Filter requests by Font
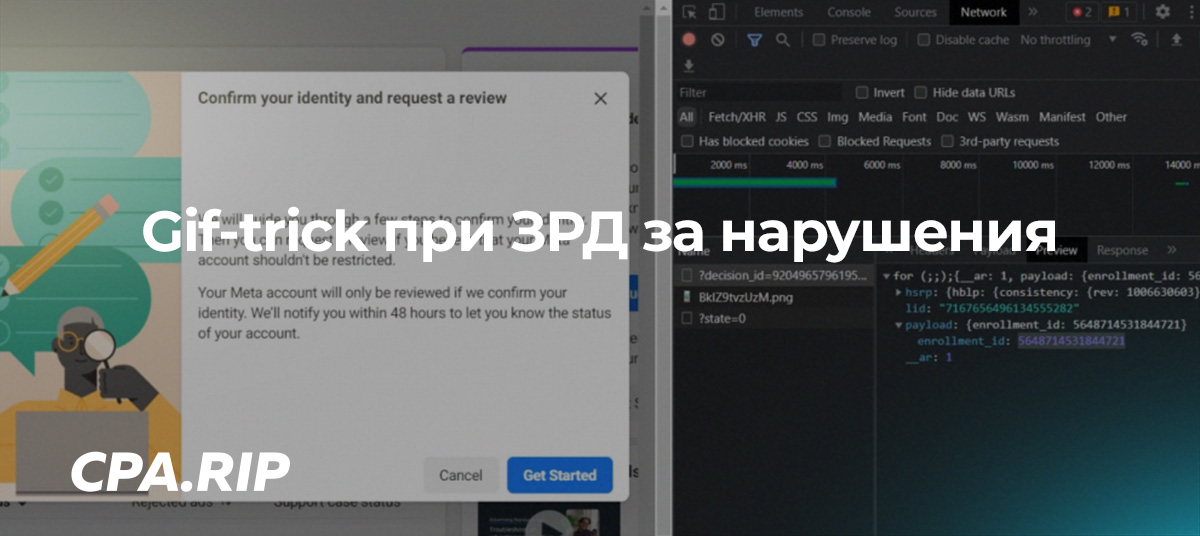Screen dimensions: 1200x536 tap(914, 117)
